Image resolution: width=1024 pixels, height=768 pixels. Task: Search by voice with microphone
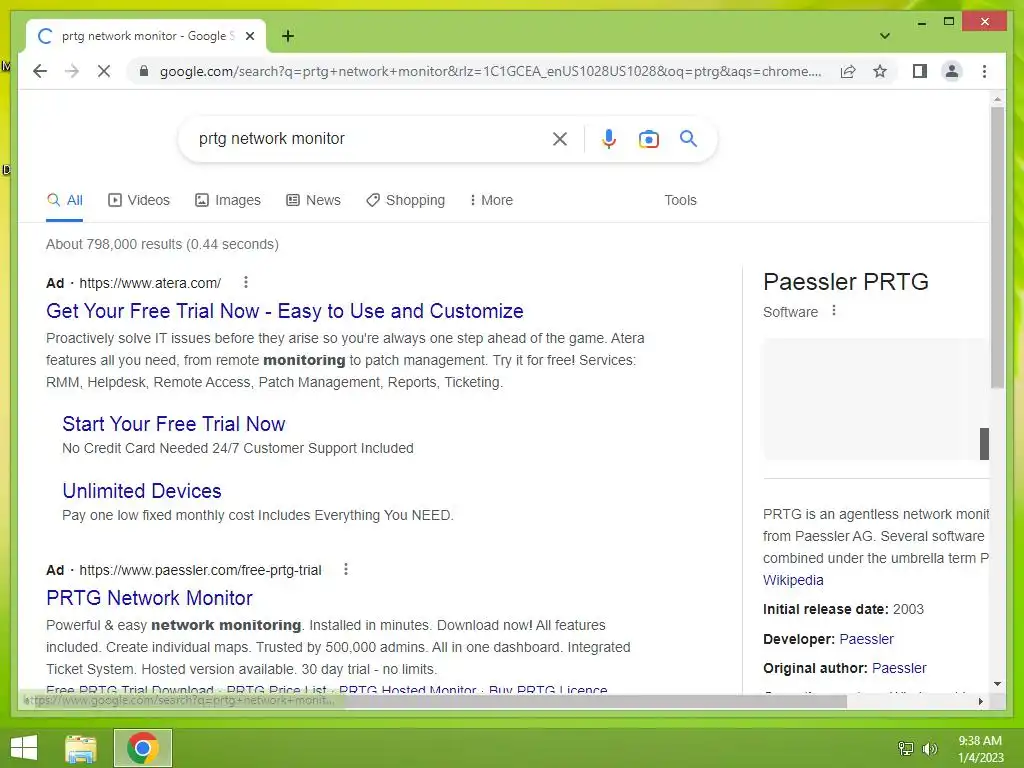(609, 138)
